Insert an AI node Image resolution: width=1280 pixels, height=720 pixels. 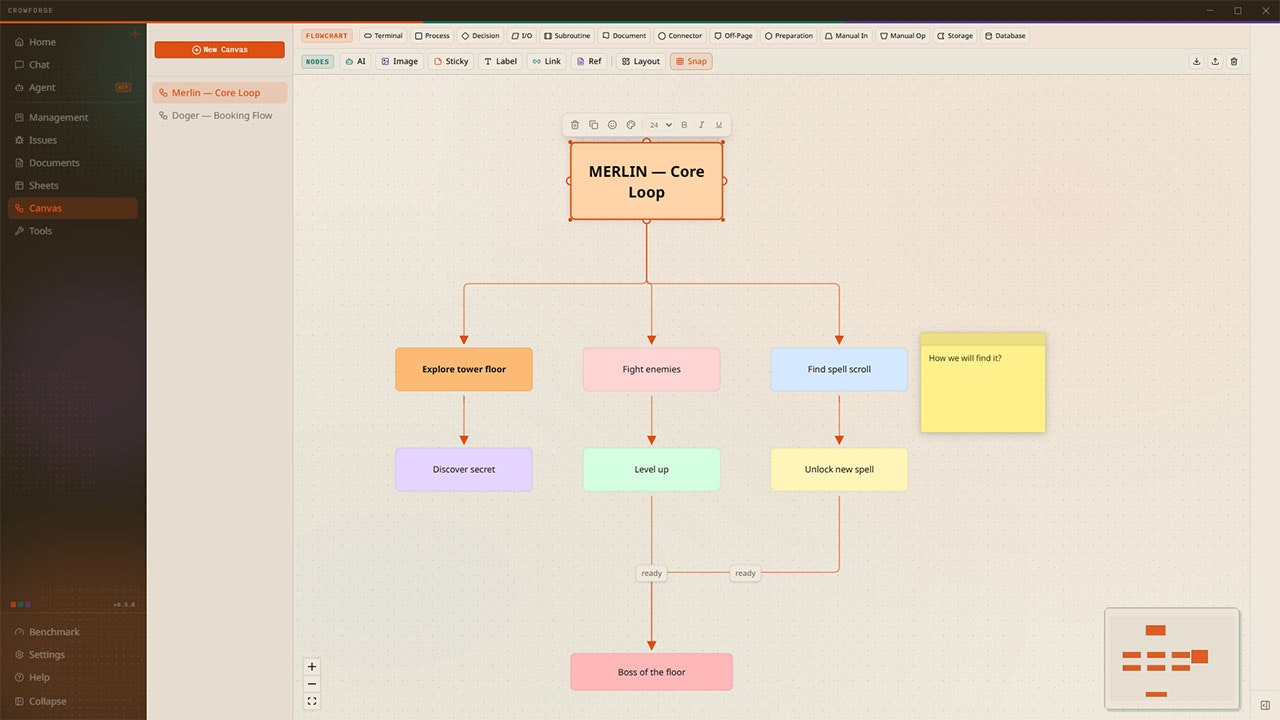(x=355, y=61)
